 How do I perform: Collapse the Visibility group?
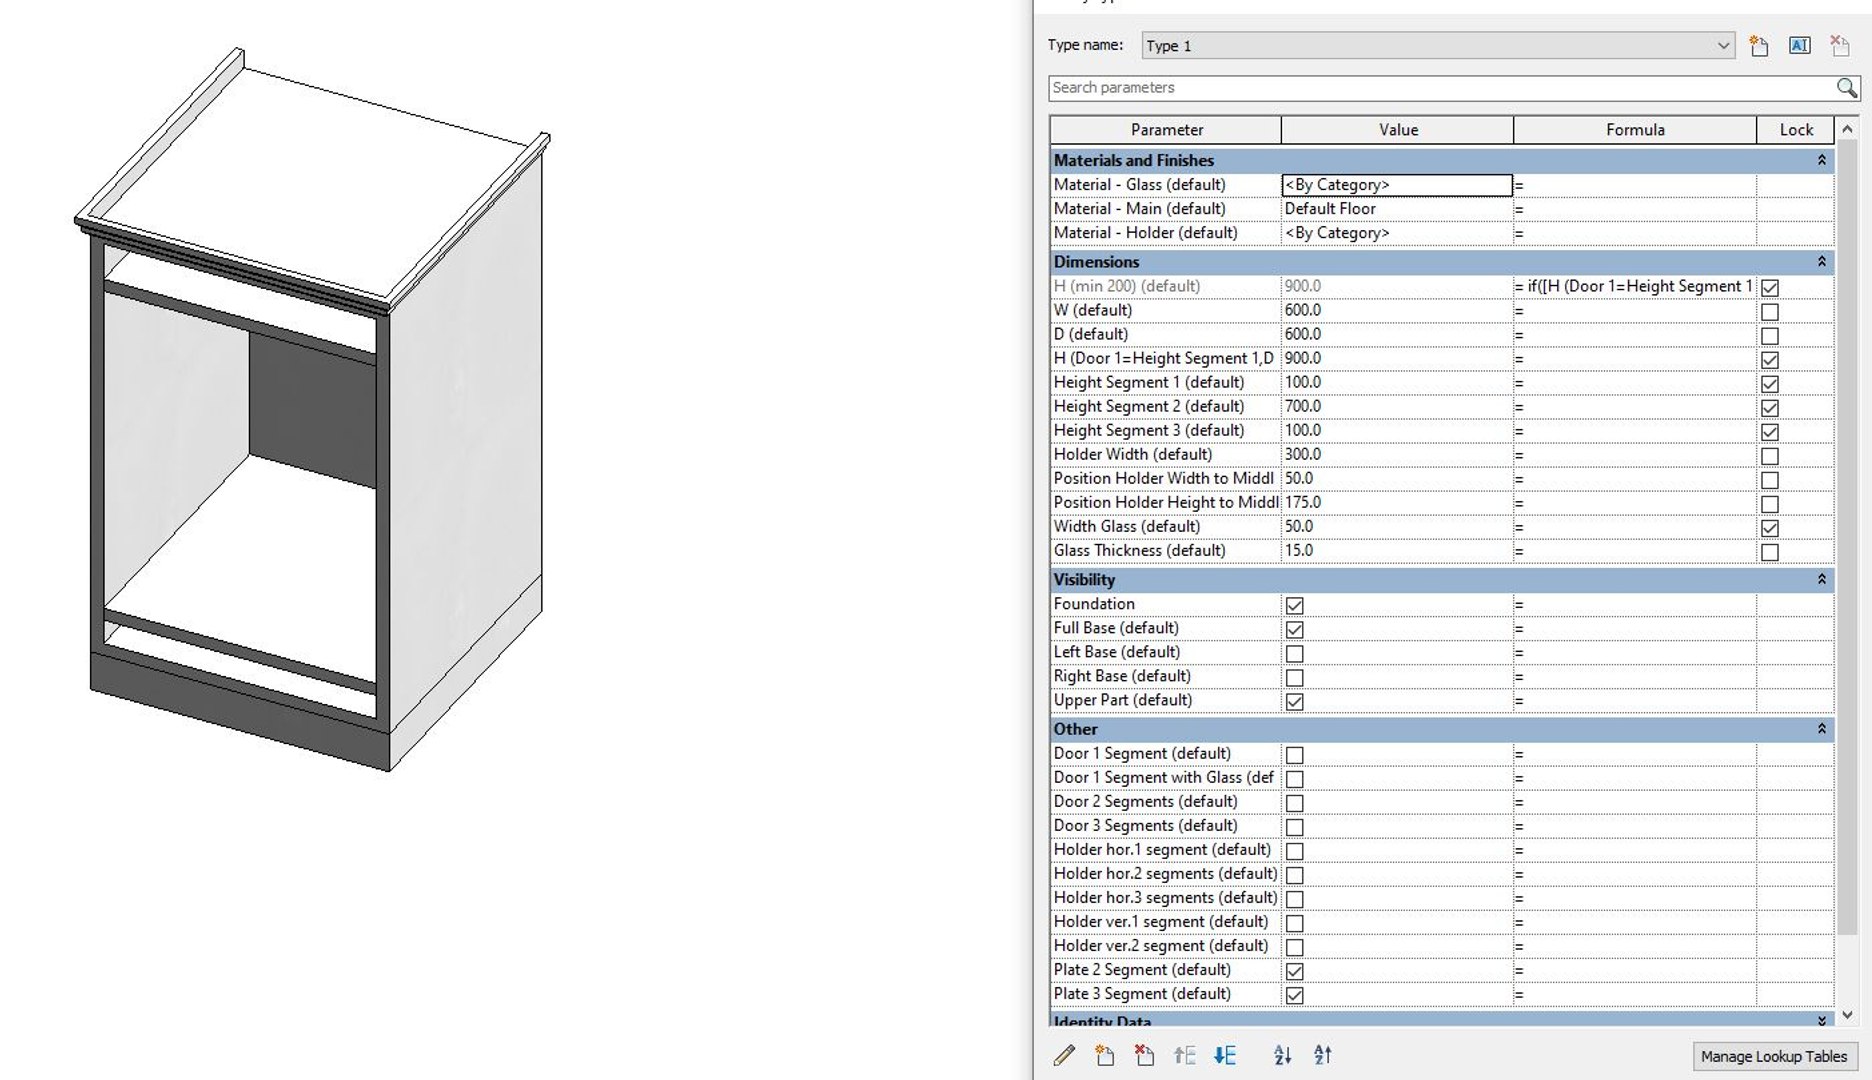pos(1821,580)
